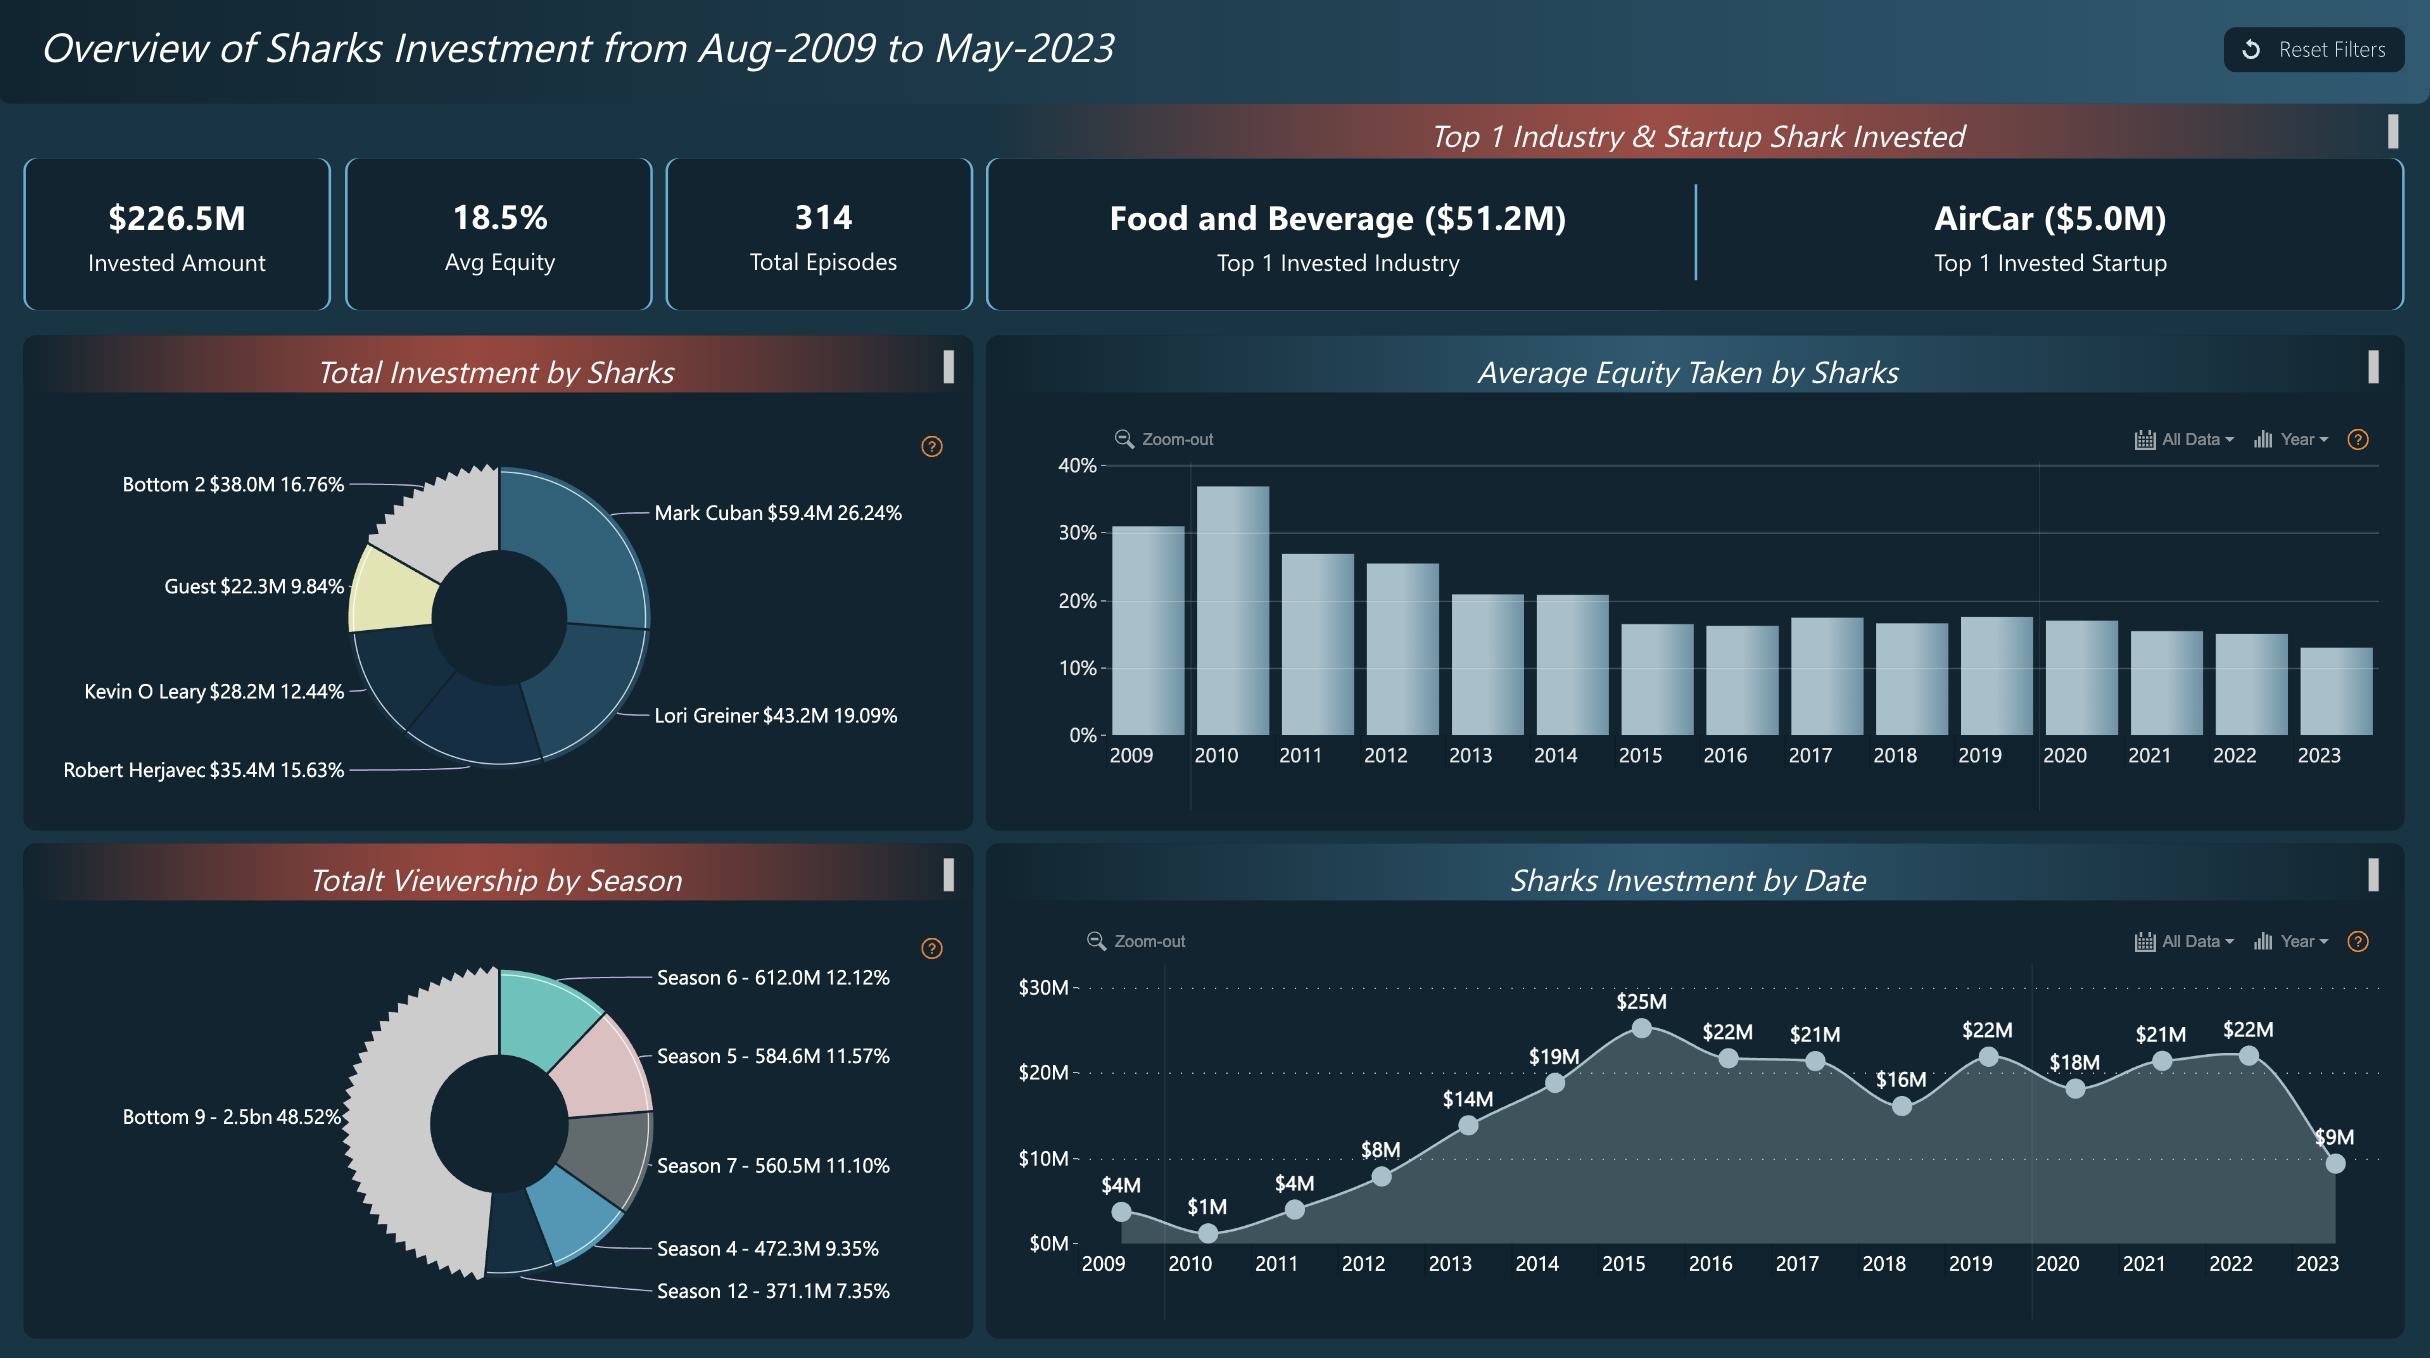The image size is (2430, 1358).
Task: Click the 2010 bar in Average Equity chart
Action: [x=1232, y=611]
